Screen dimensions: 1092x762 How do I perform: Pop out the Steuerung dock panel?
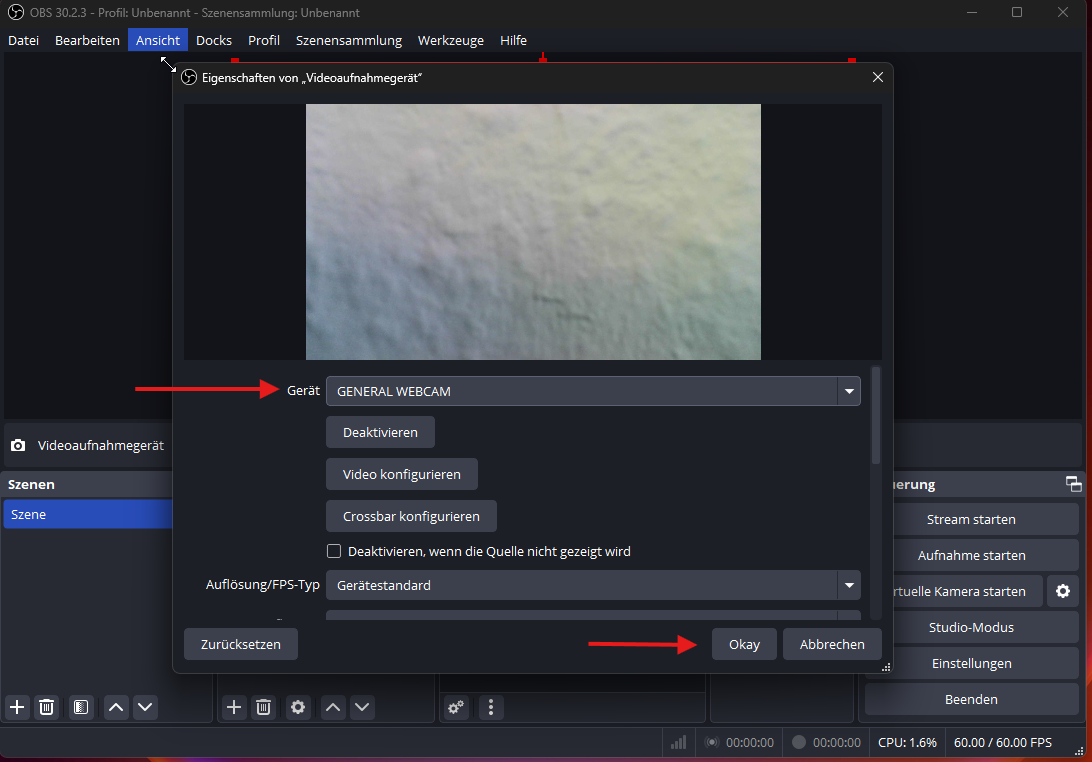pos(1073,484)
